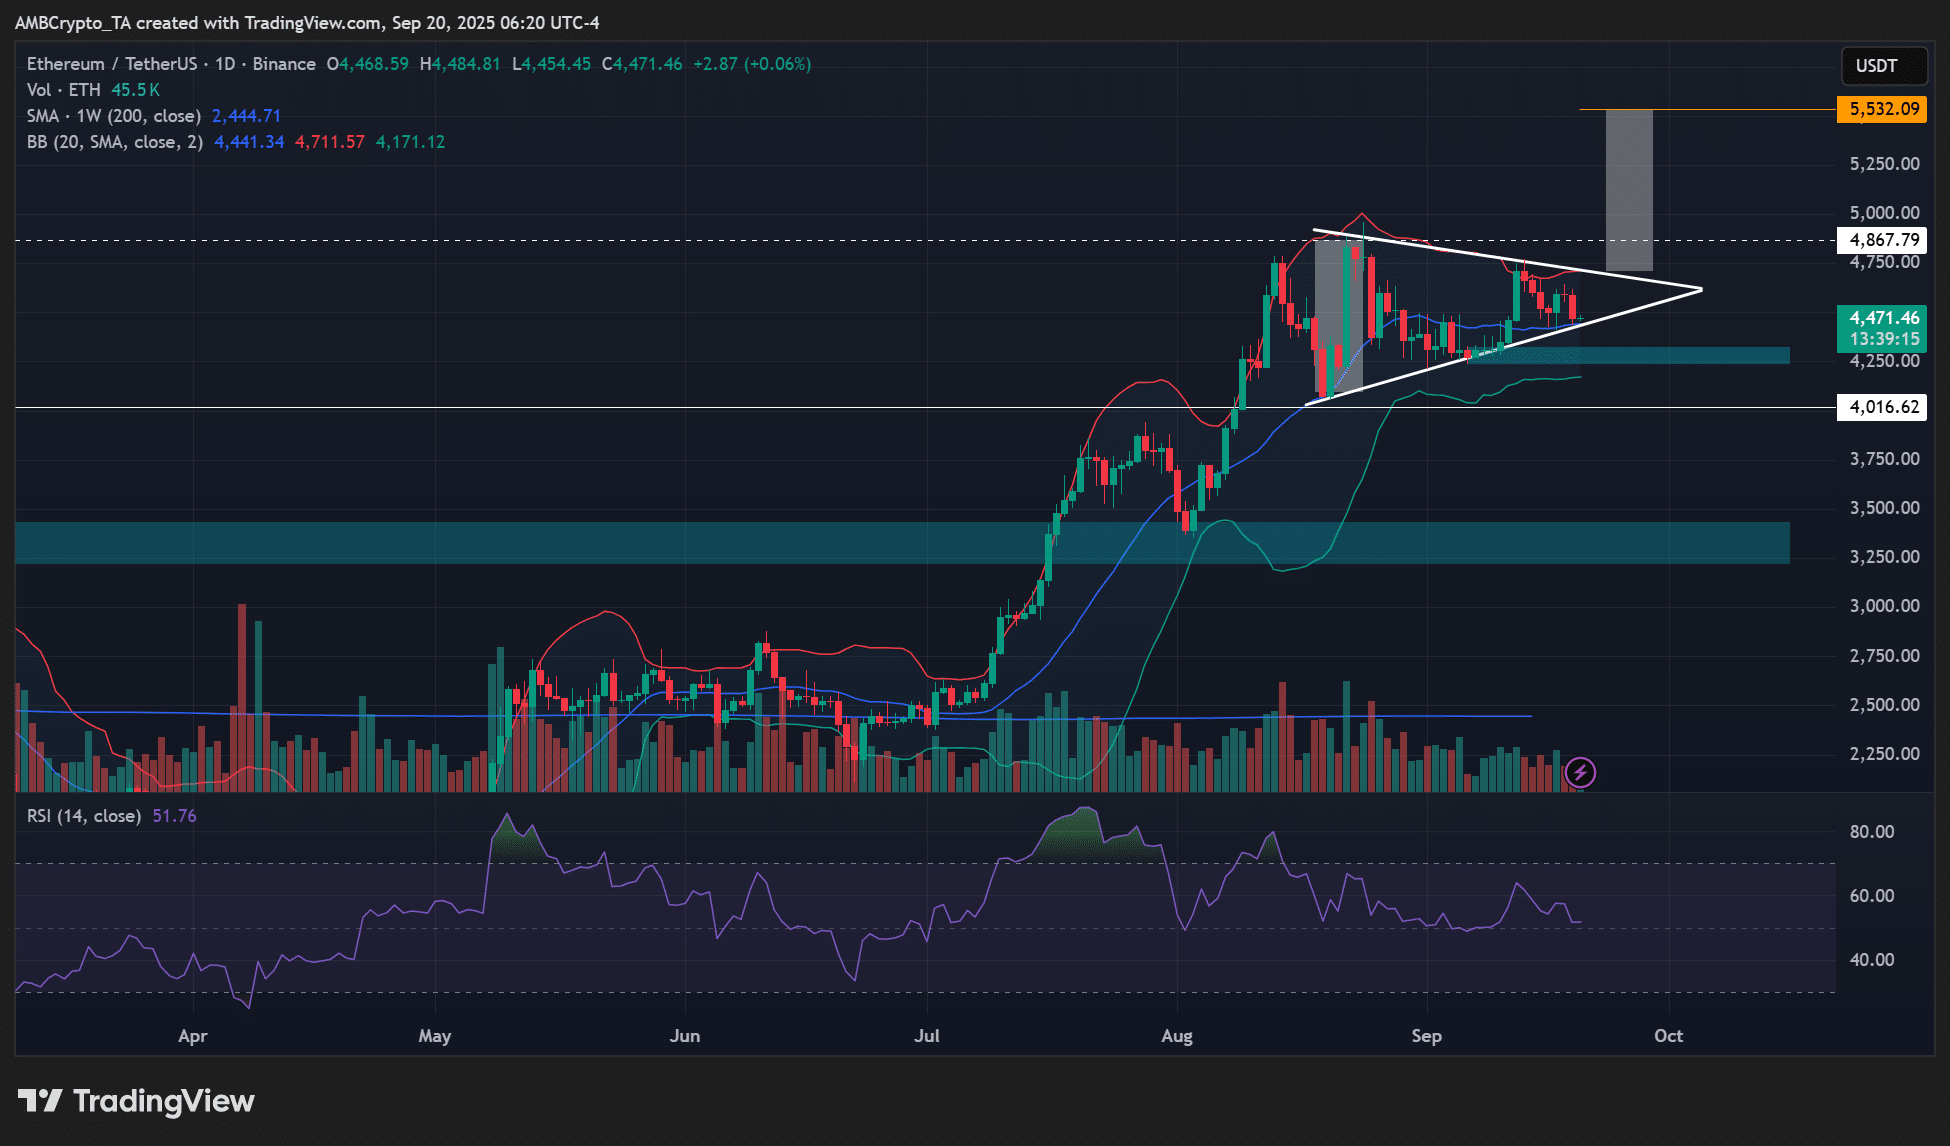Toggle the Vol ETH indicator legend

point(64,90)
